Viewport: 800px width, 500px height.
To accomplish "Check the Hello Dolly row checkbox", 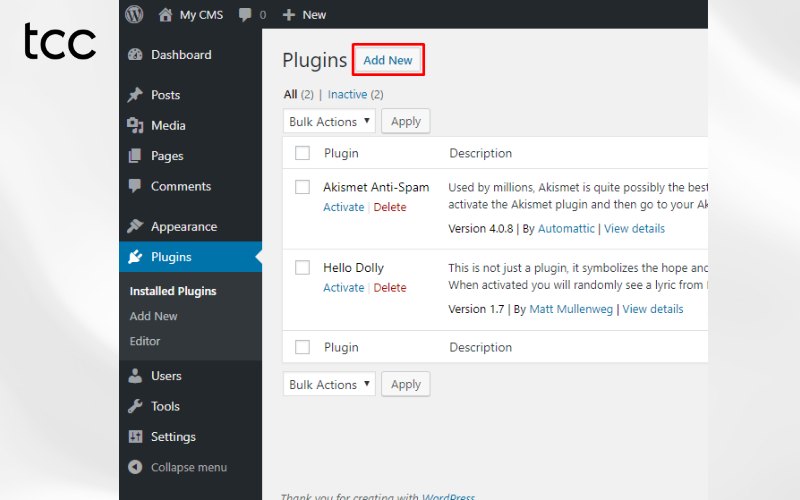I will pyautogui.click(x=303, y=267).
